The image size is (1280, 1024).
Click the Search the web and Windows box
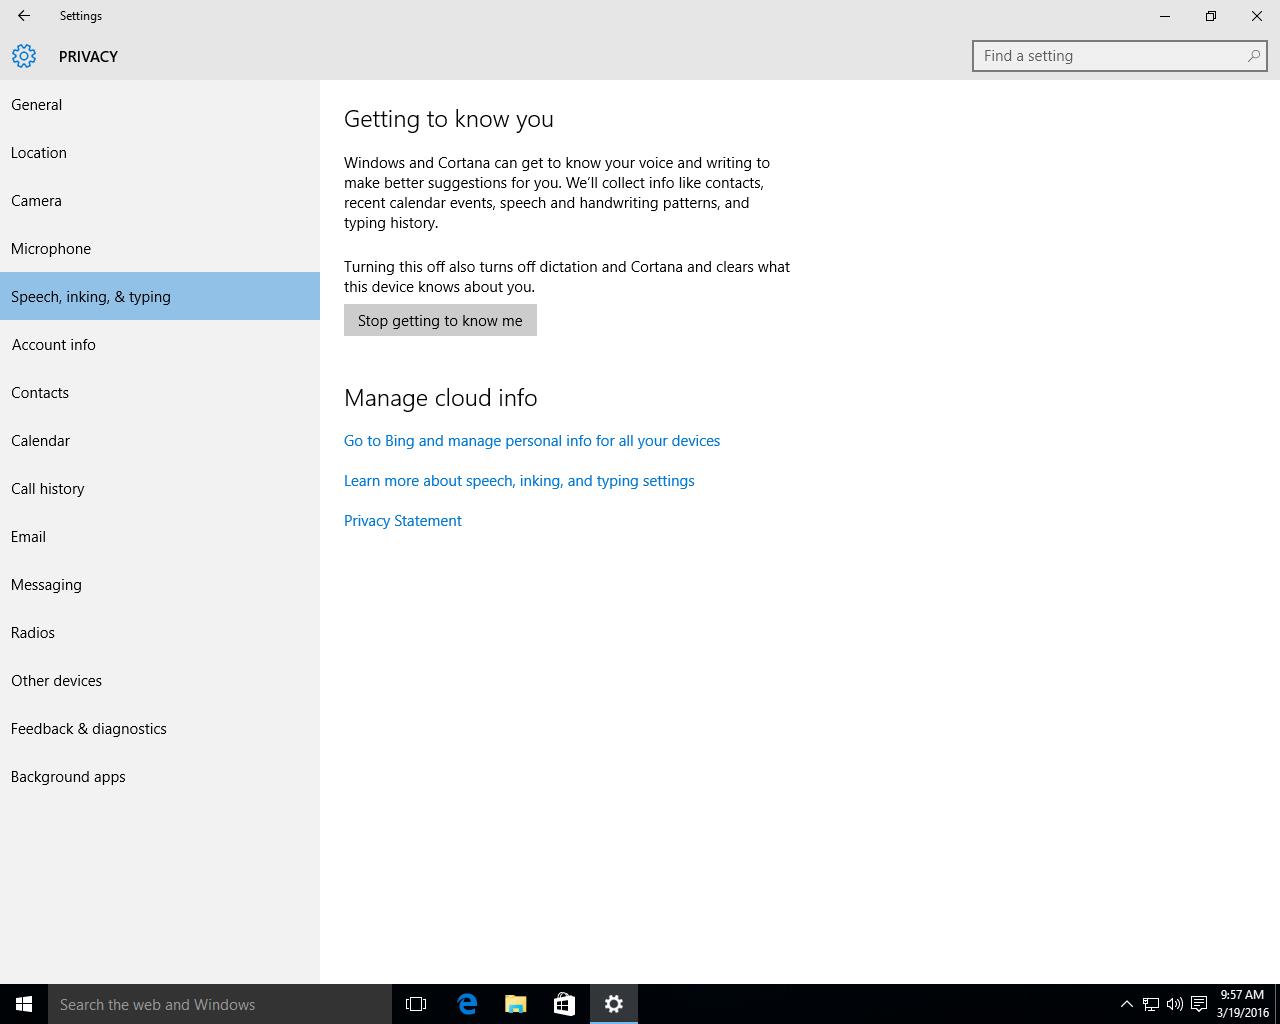click(220, 1004)
